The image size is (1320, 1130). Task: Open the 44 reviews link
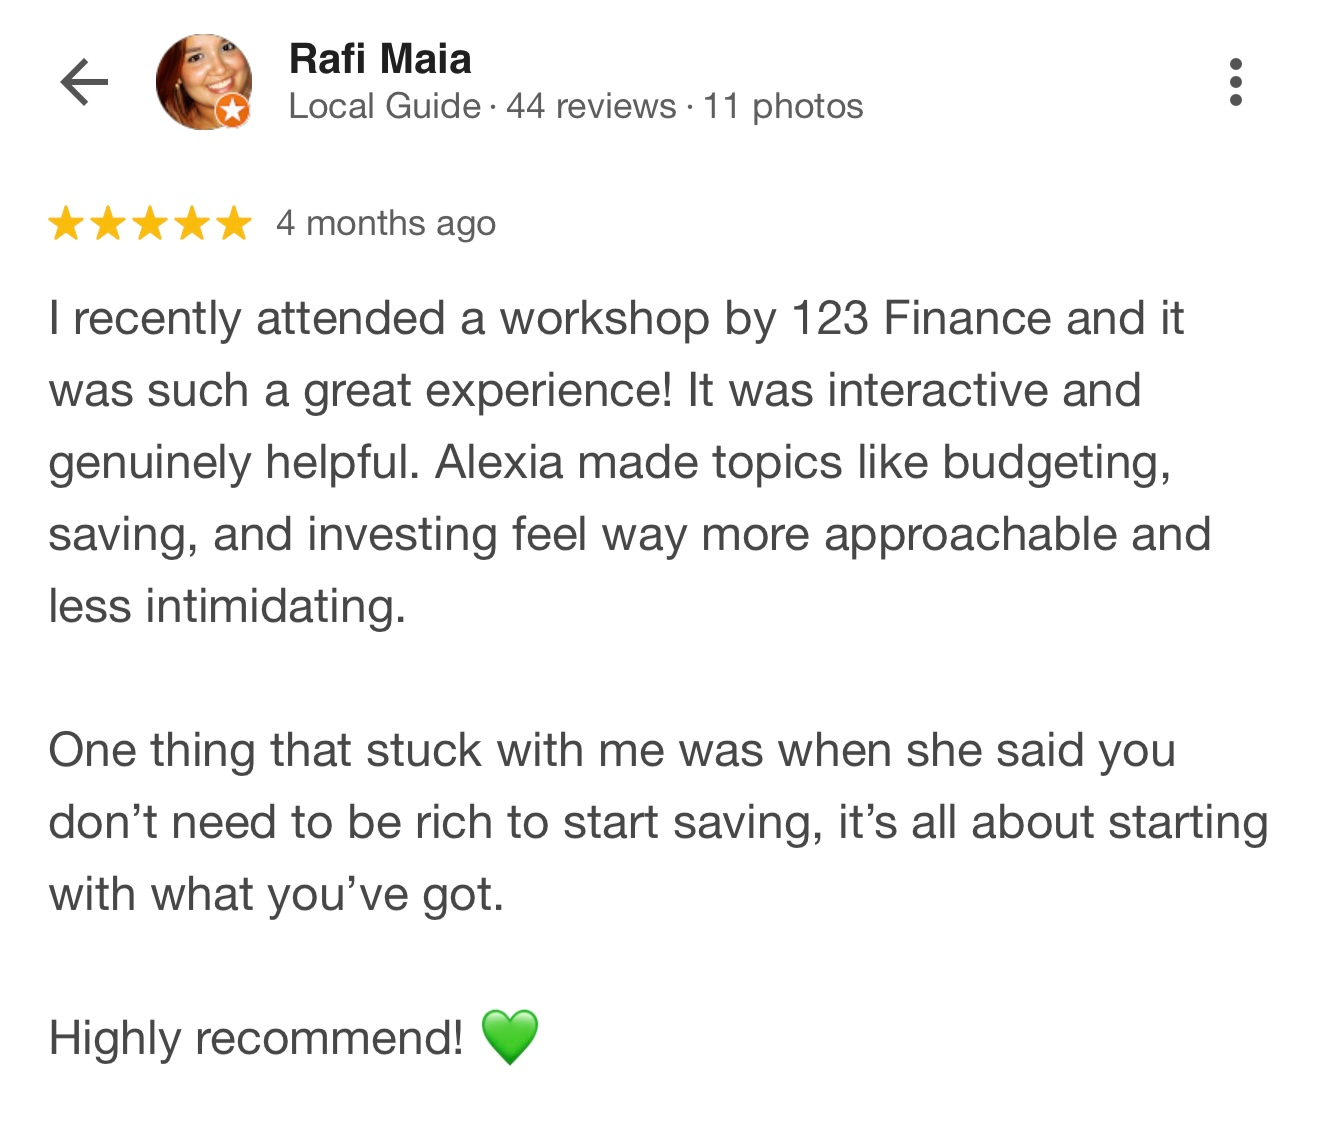pos(590,106)
